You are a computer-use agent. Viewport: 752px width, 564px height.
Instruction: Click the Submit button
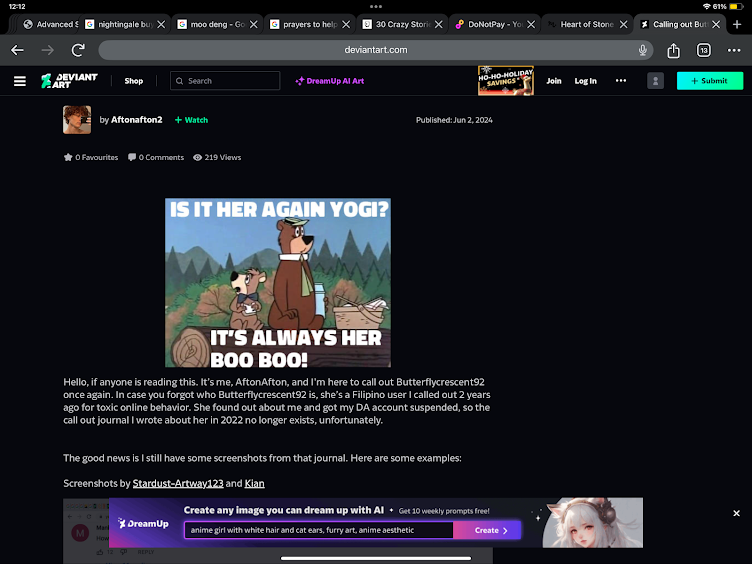pos(710,81)
